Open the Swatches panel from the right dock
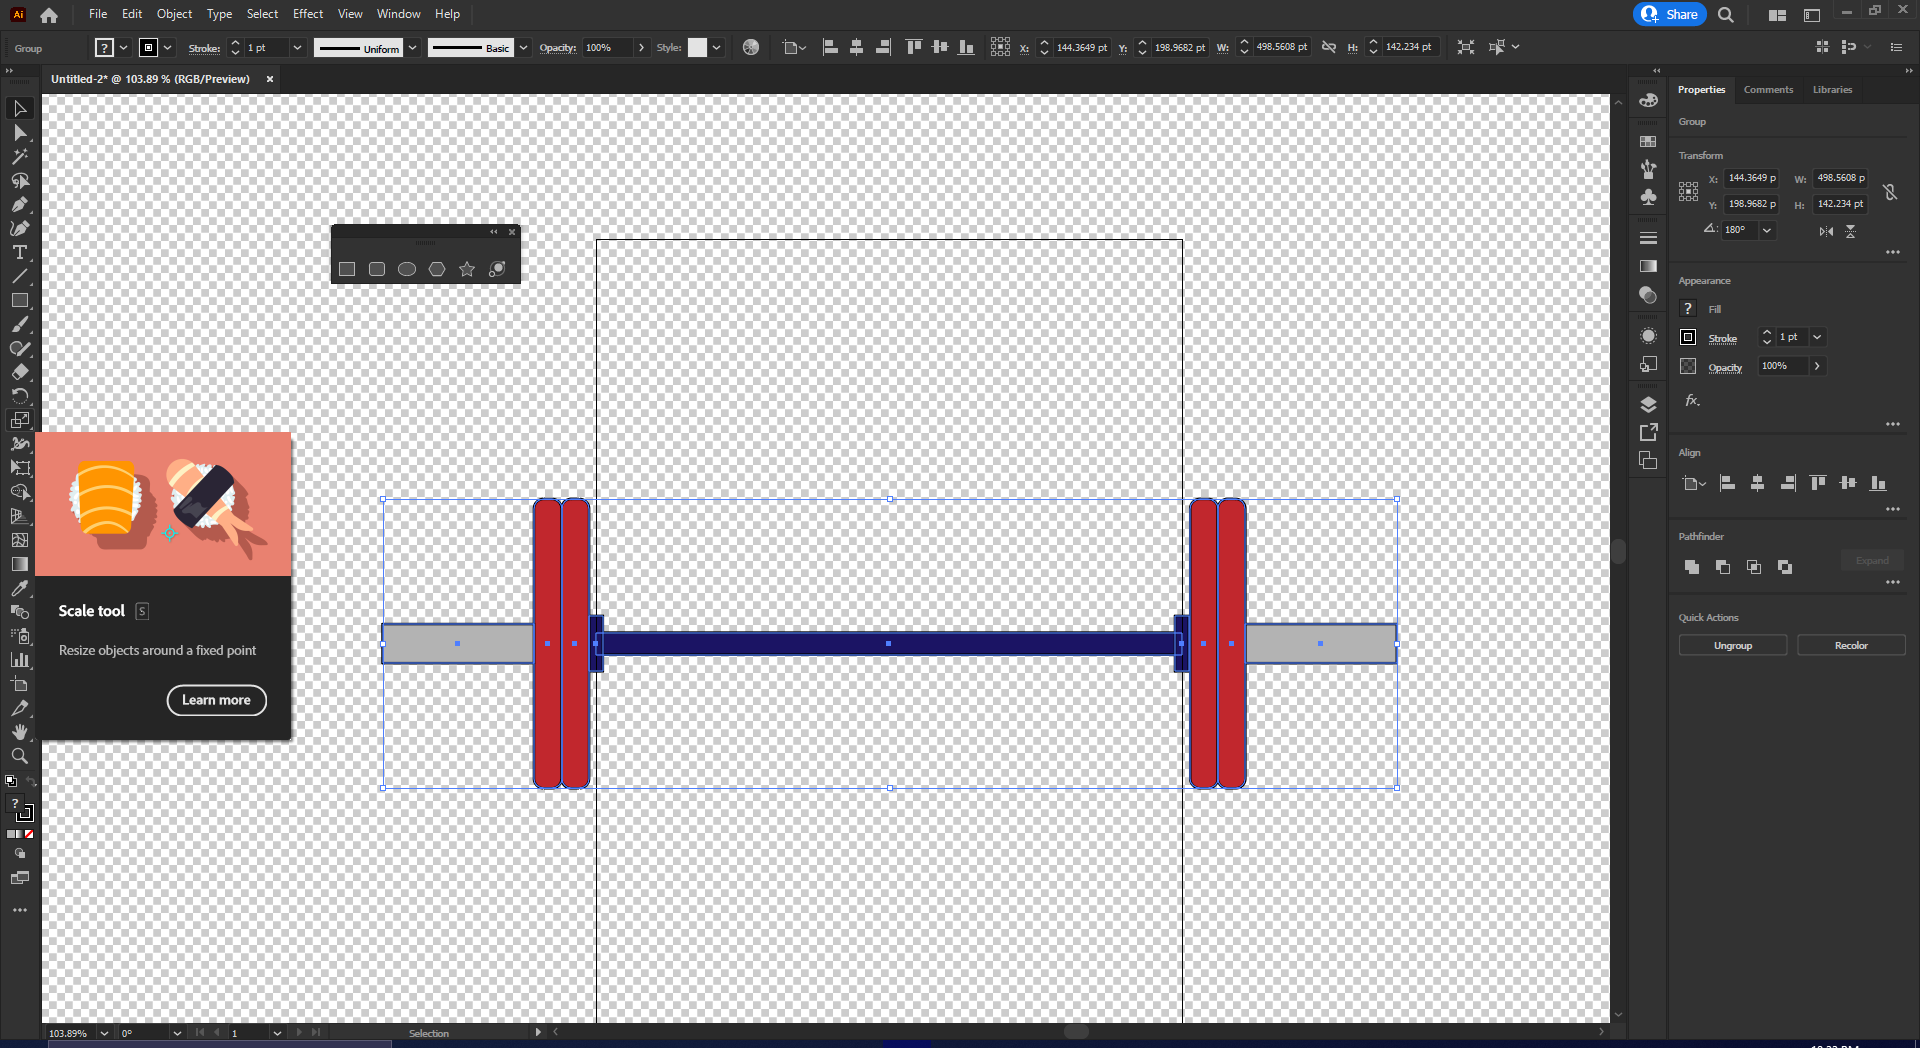 1649,141
